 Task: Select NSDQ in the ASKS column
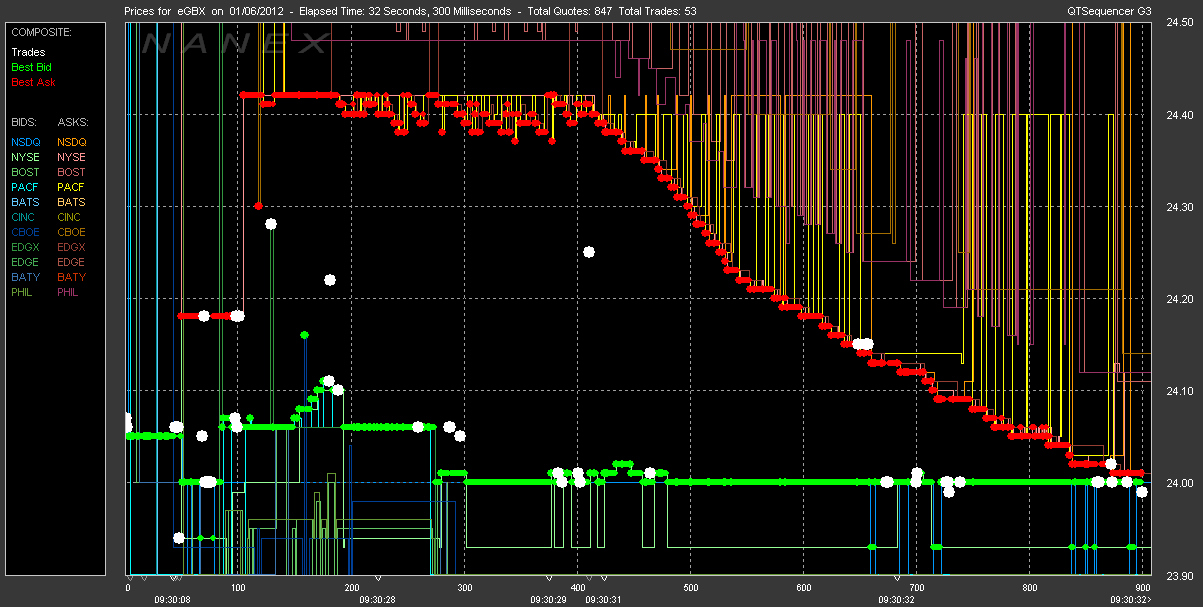(x=72, y=142)
